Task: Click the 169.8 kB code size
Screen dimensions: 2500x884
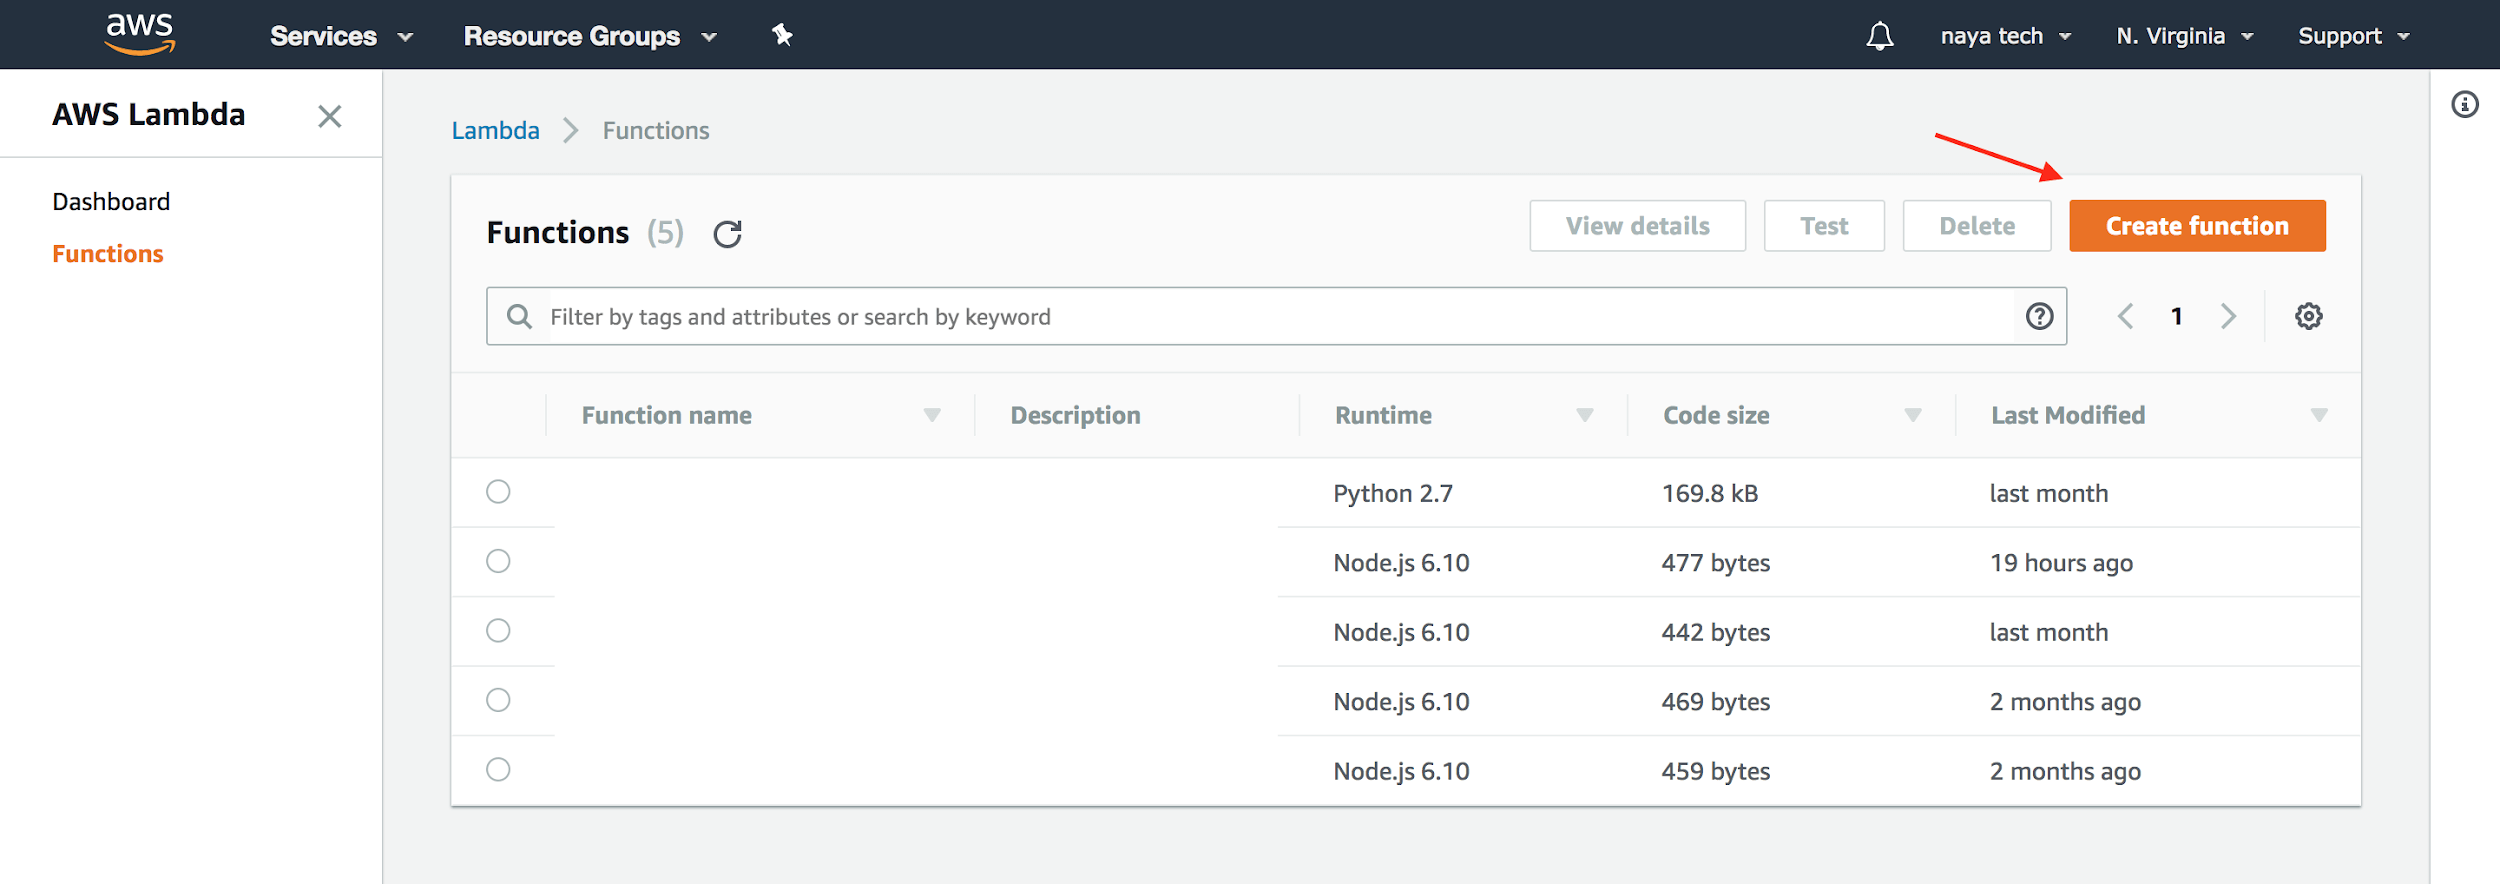Action: click(x=1710, y=493)
